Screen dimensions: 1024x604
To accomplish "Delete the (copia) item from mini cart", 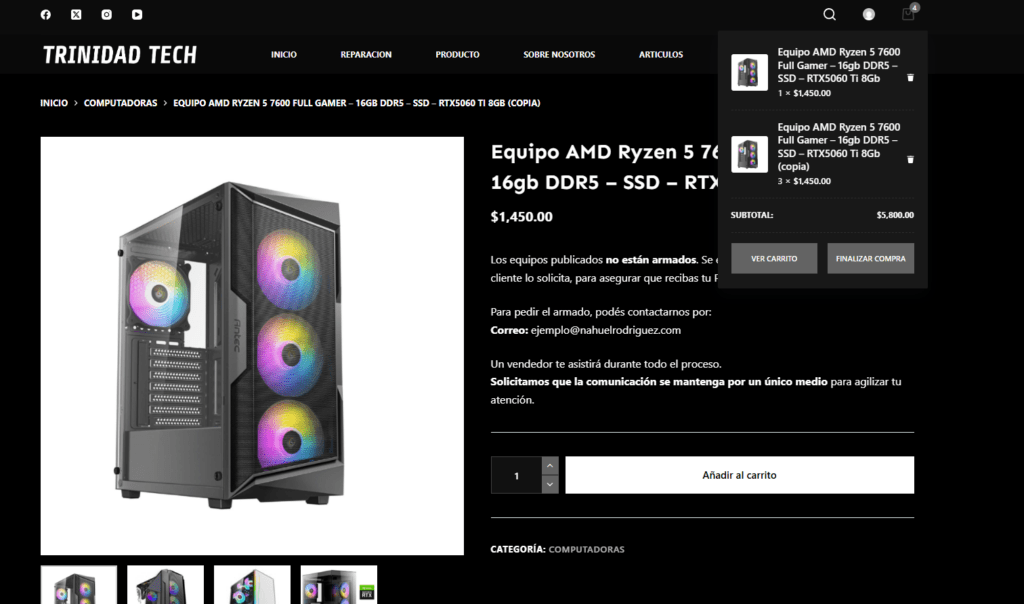I will [x=910, y=160].
